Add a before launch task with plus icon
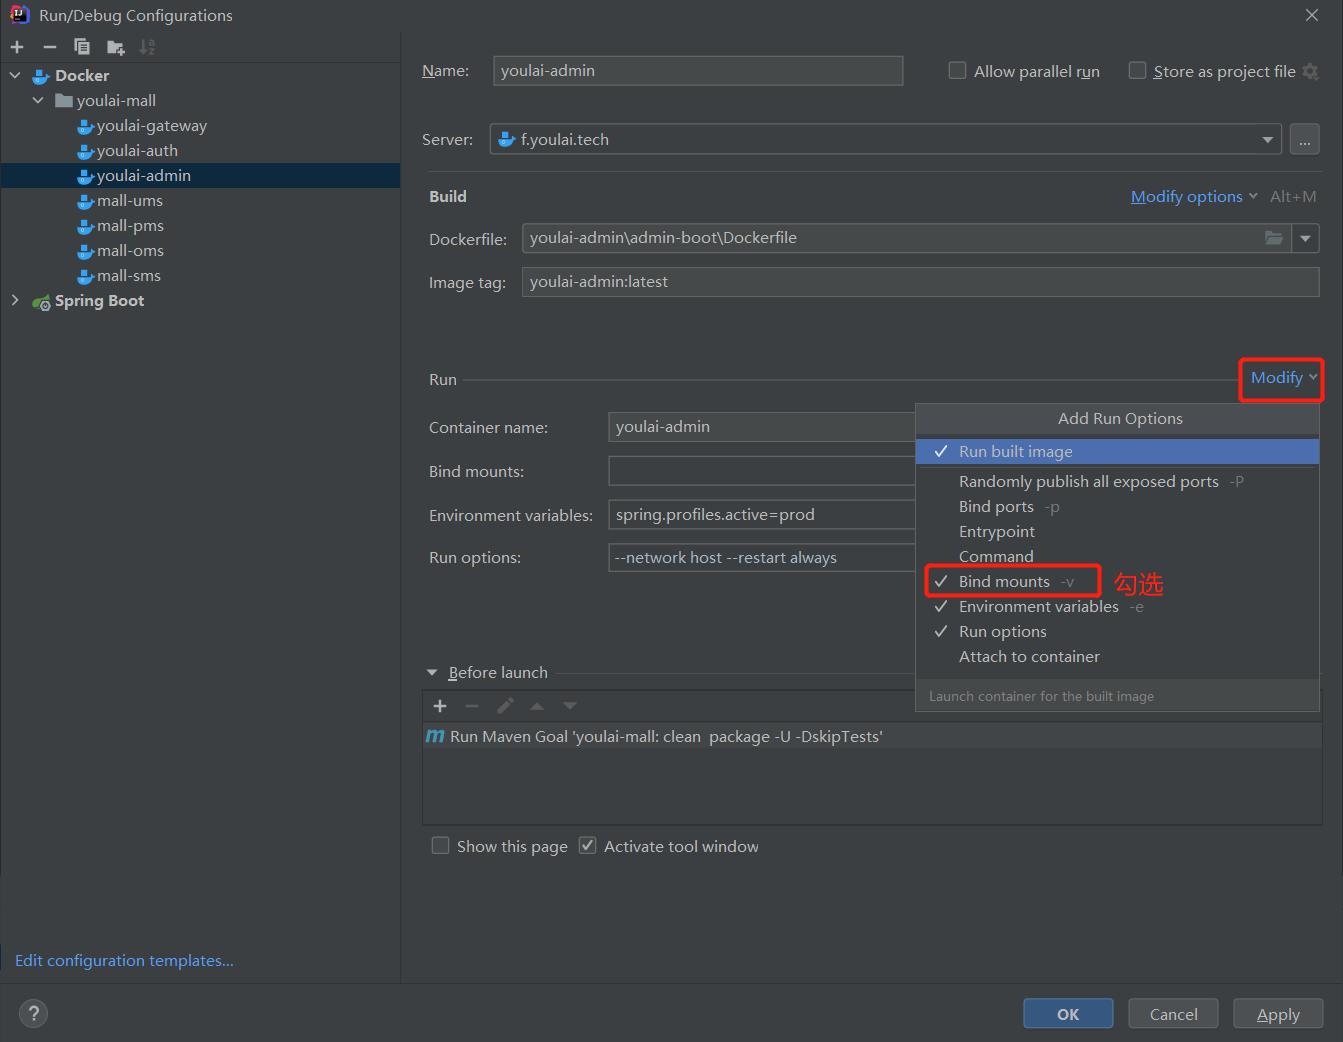The image size is (1343, 1042). tap(440, 706)
